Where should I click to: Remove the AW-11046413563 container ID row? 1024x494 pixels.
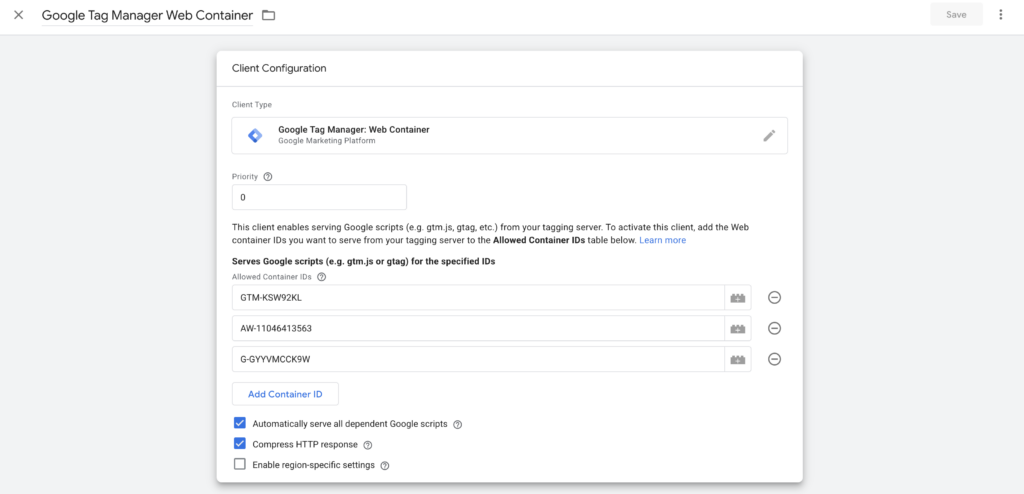pos(775,328)
